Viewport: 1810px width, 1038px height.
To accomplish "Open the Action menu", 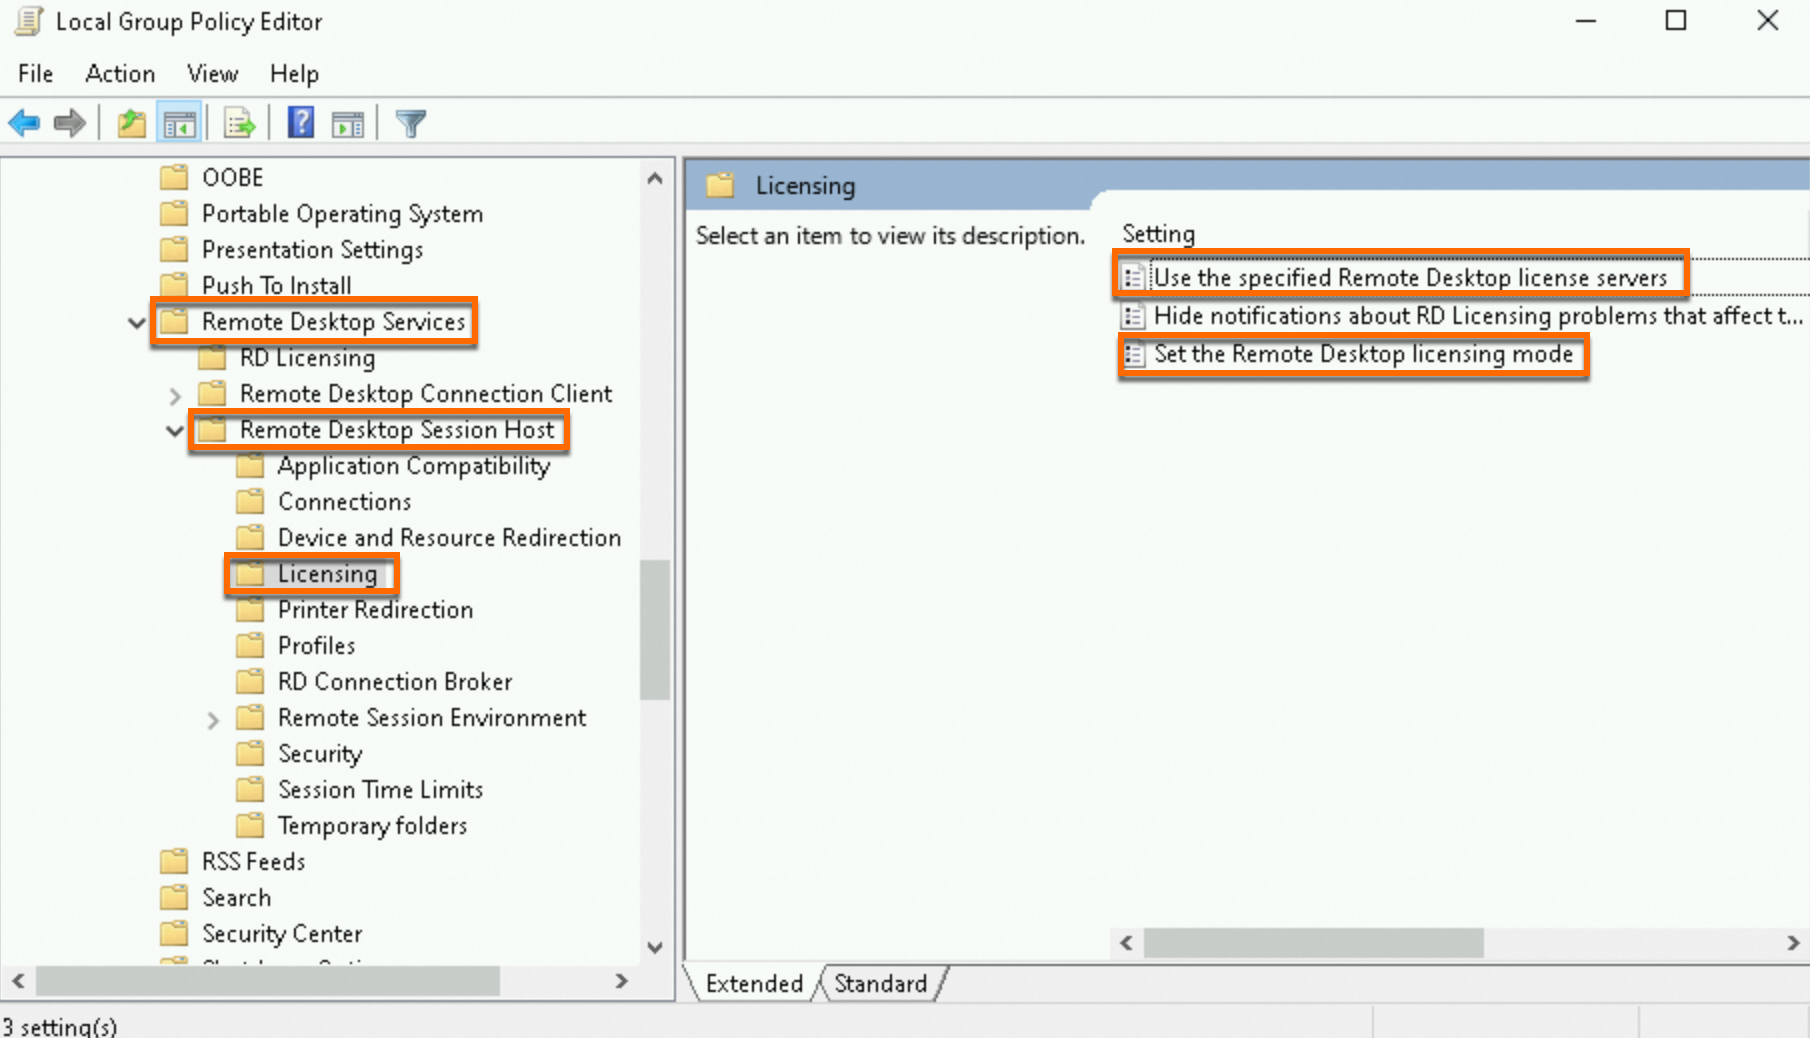I will (120, 74).
